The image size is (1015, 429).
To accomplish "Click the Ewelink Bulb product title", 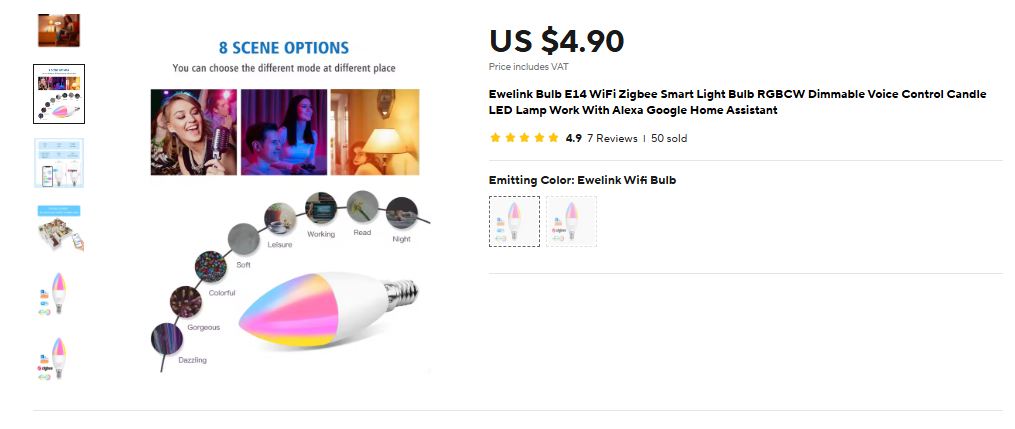I will 737,102.
